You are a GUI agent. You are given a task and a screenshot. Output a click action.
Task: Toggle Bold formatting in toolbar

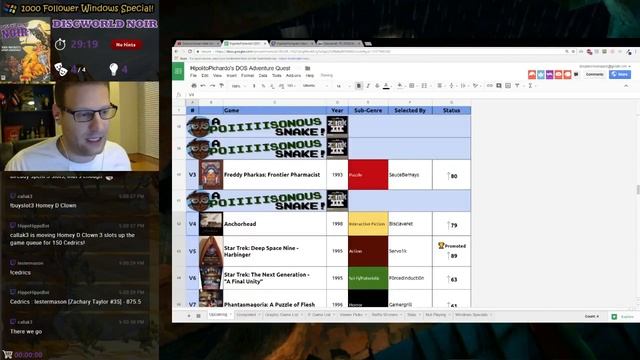pos(359,86)
